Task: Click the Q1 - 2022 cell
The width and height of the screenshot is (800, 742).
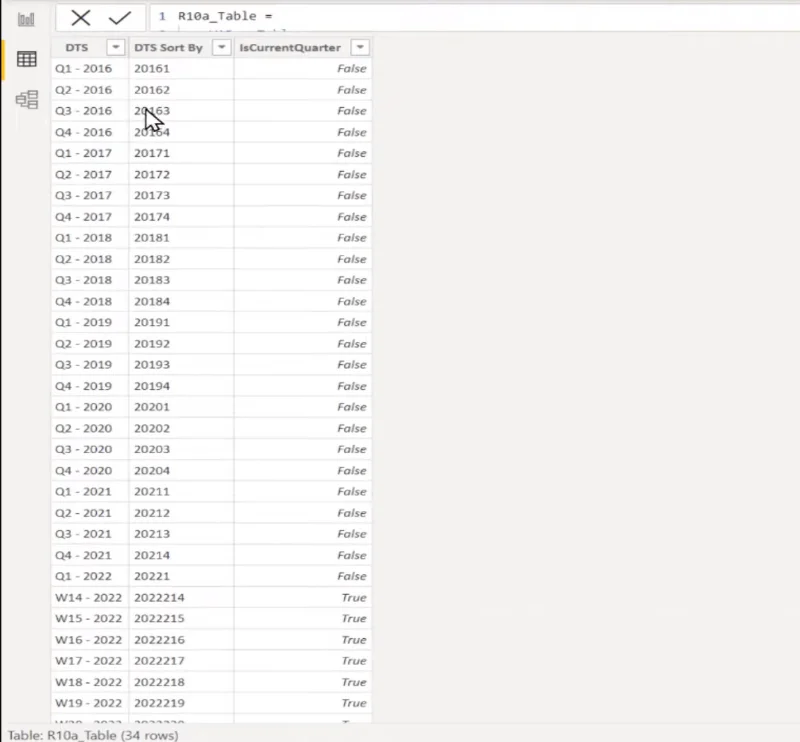Action: tap(90, 577)
